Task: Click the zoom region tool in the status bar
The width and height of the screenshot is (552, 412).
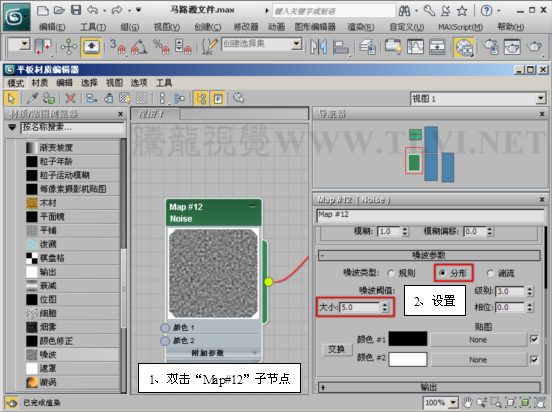Action: (x=496, y=402)
